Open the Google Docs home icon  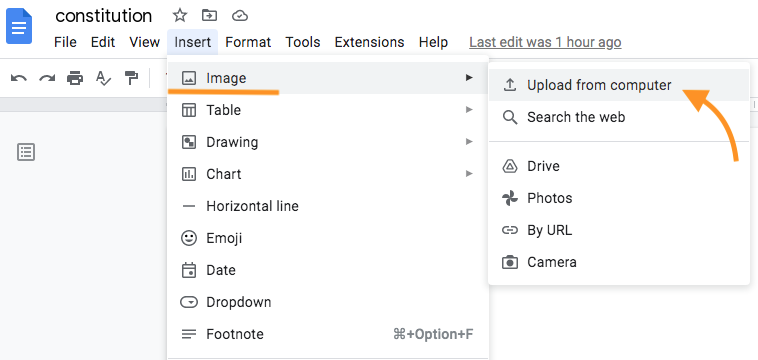19,26
